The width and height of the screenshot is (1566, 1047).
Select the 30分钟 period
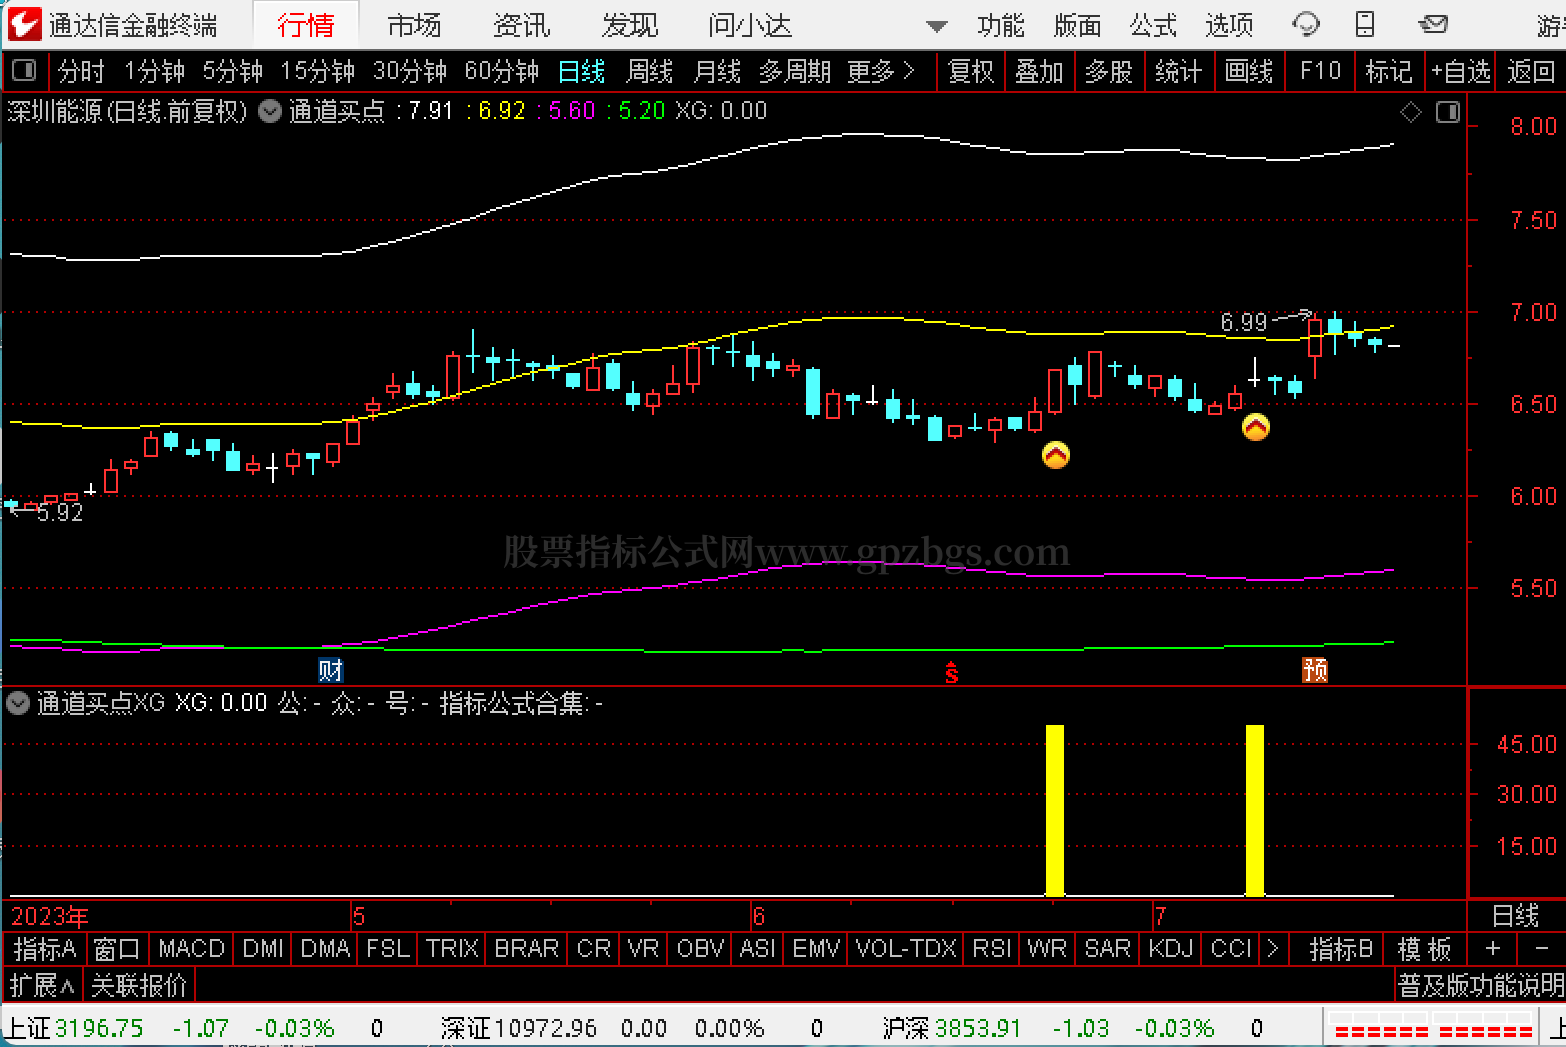(x=410, y=71)
